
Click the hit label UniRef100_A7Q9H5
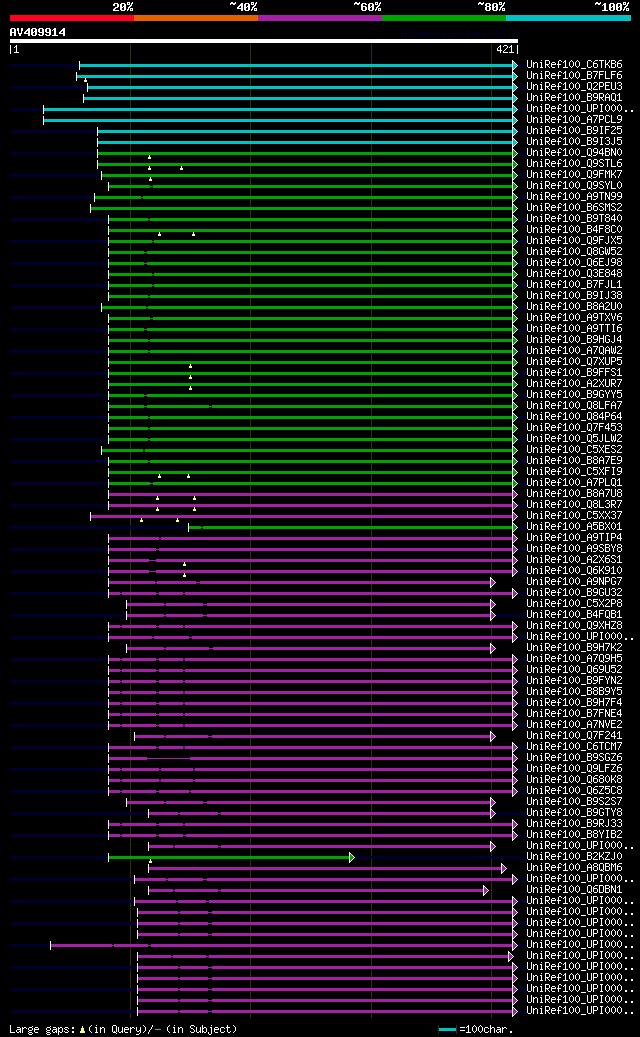[574, 659]
